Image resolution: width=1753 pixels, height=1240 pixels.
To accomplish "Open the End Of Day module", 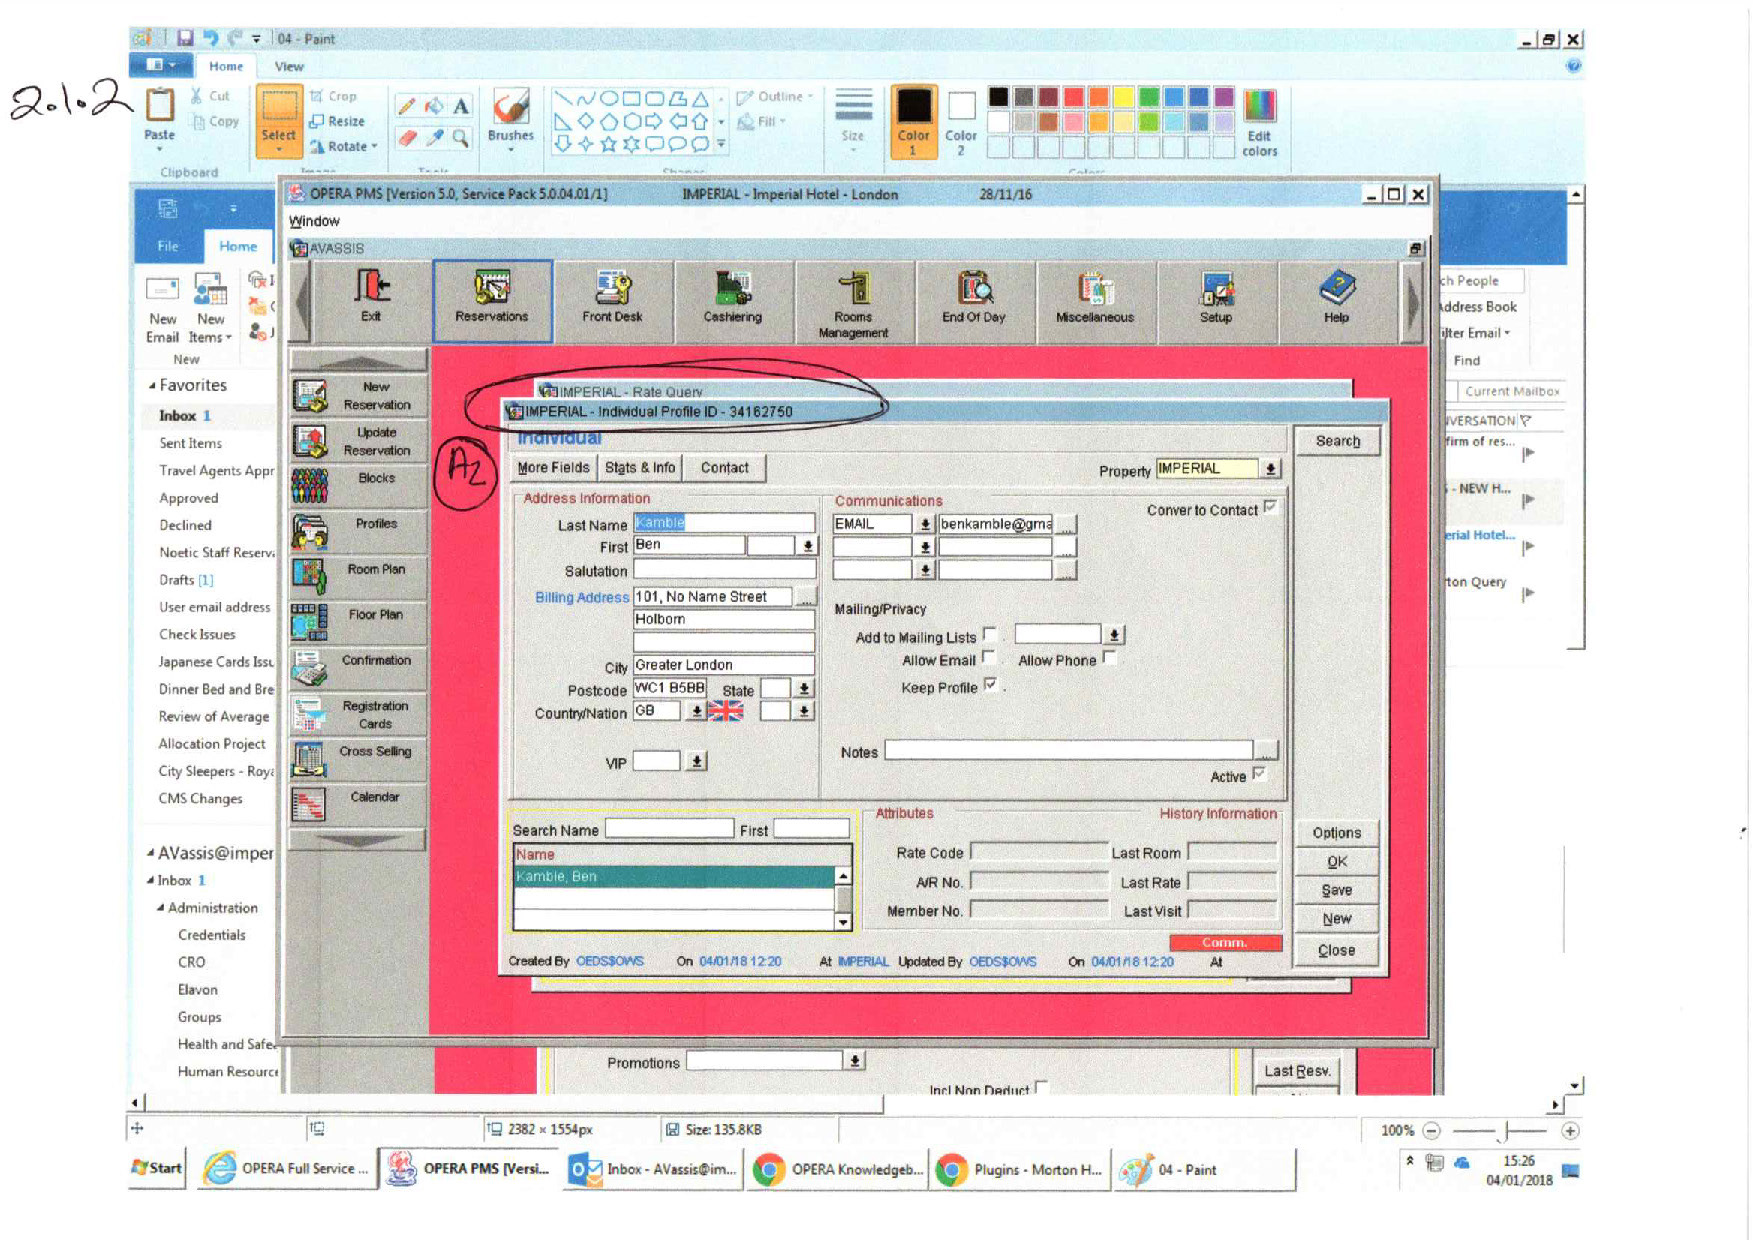I will coord(974,300).
